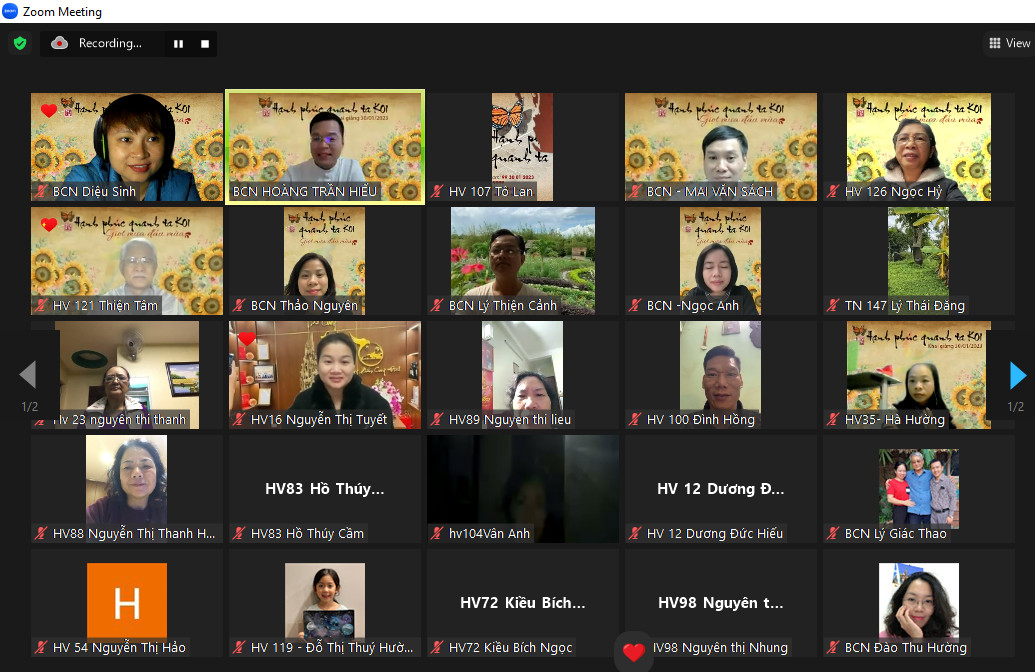Click the recording cloud icon
Viewport: 1035px width, 672px height.
[x=60, y=43]
